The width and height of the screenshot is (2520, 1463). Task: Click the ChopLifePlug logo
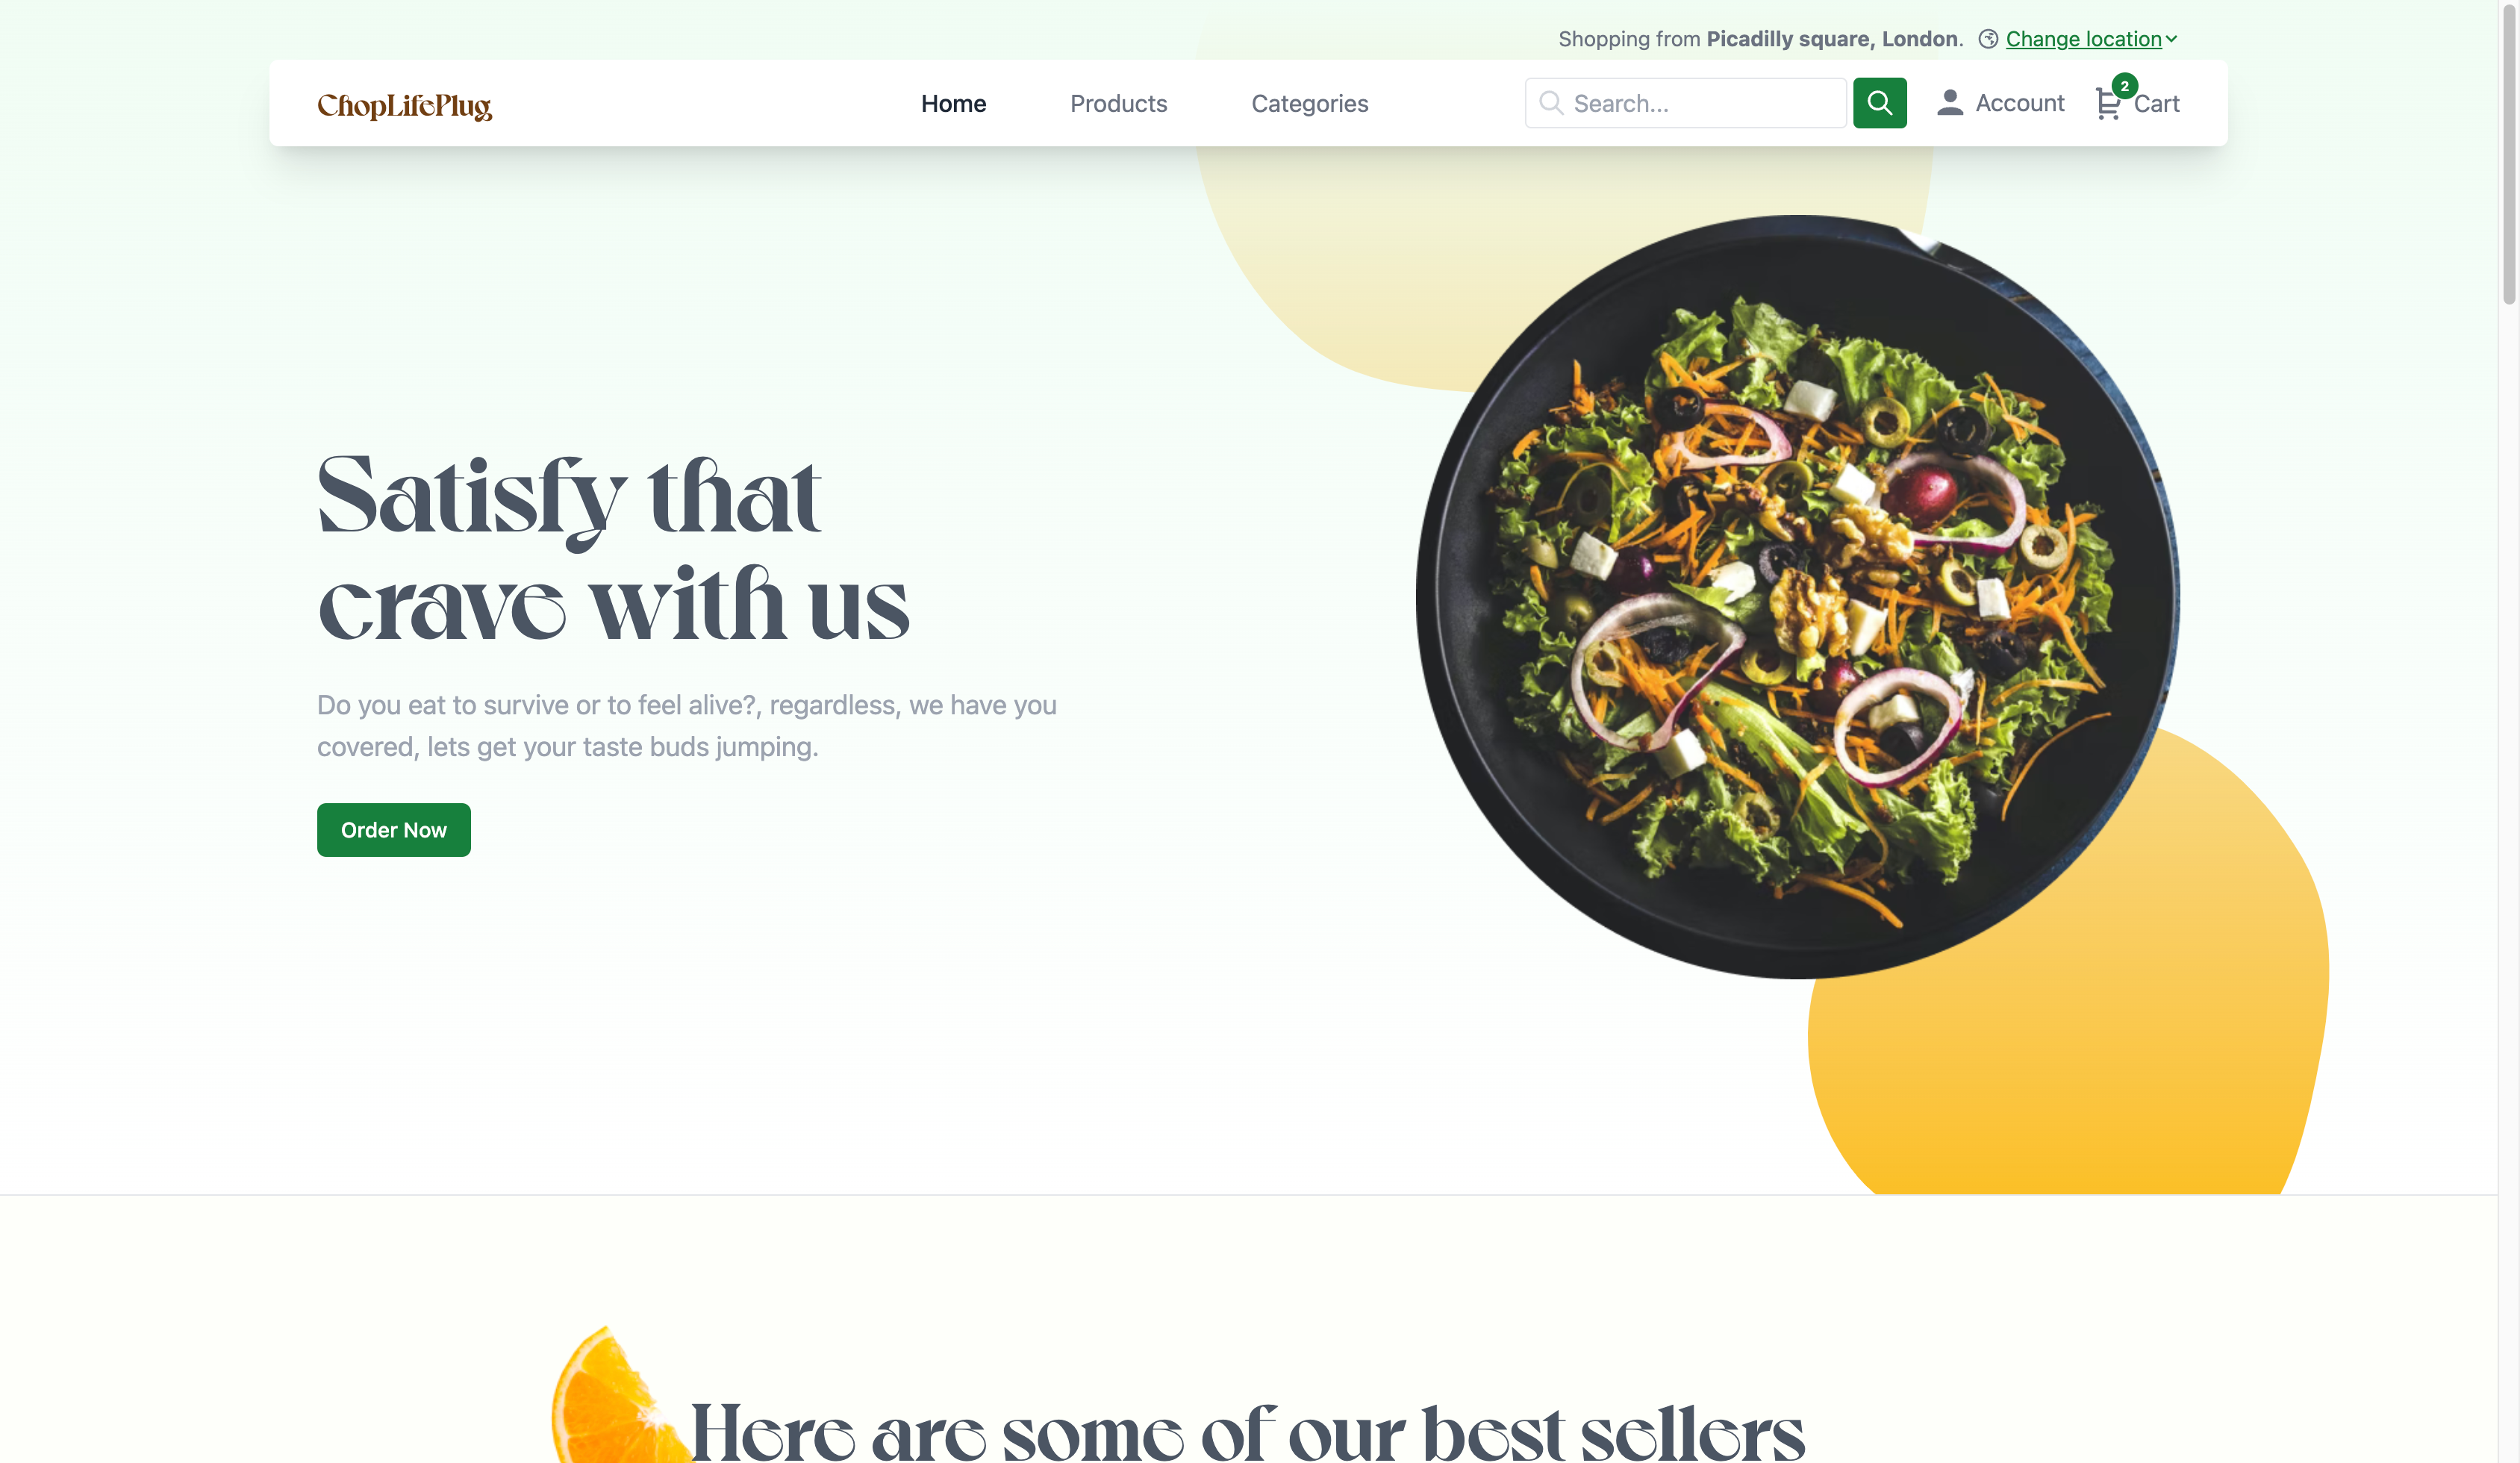pyautogui.click(x=404, y=105)
